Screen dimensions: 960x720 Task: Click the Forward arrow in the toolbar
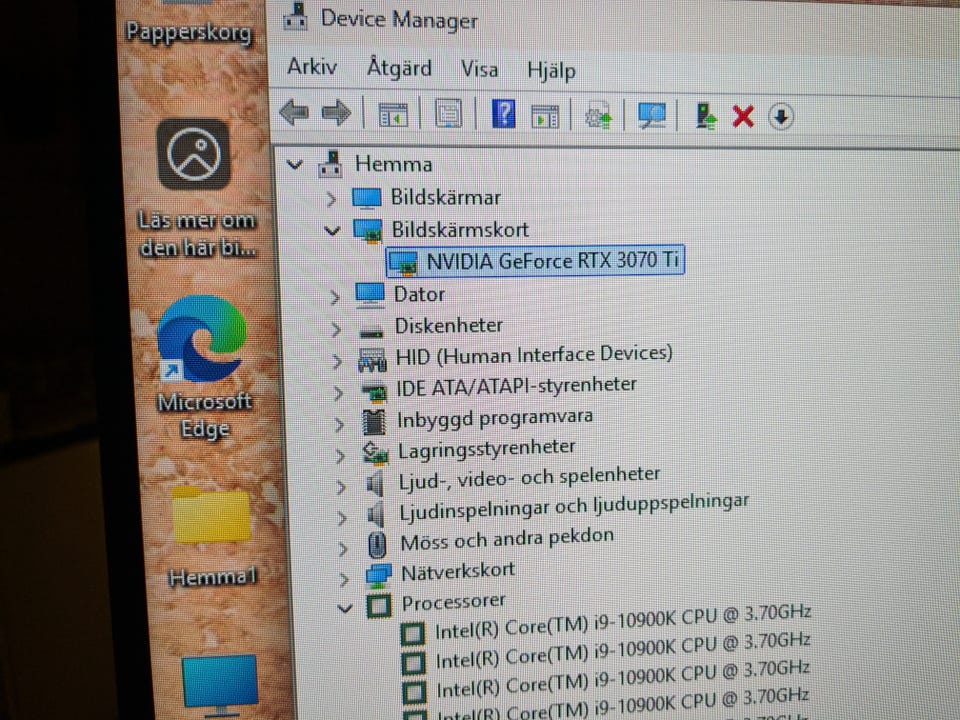tap(336, 113)
